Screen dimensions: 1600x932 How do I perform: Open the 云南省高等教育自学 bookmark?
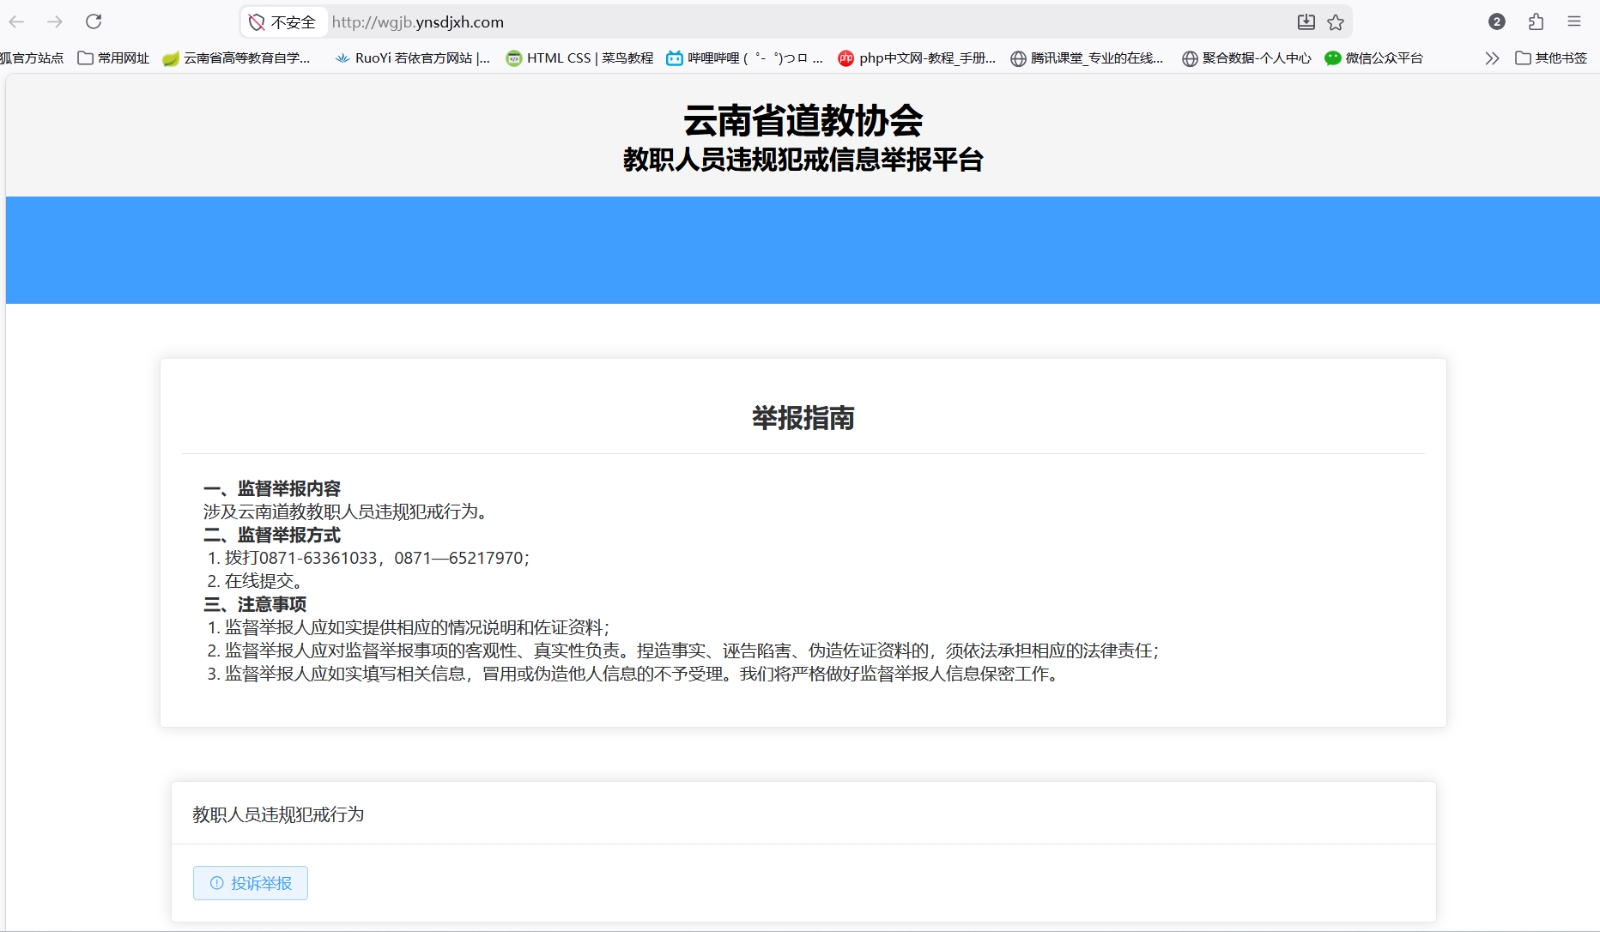237,58
